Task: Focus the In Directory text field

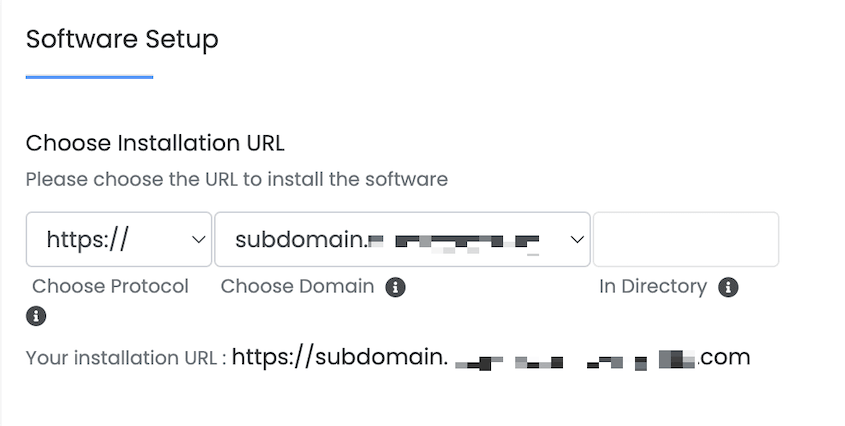Action: pos(685,239)
